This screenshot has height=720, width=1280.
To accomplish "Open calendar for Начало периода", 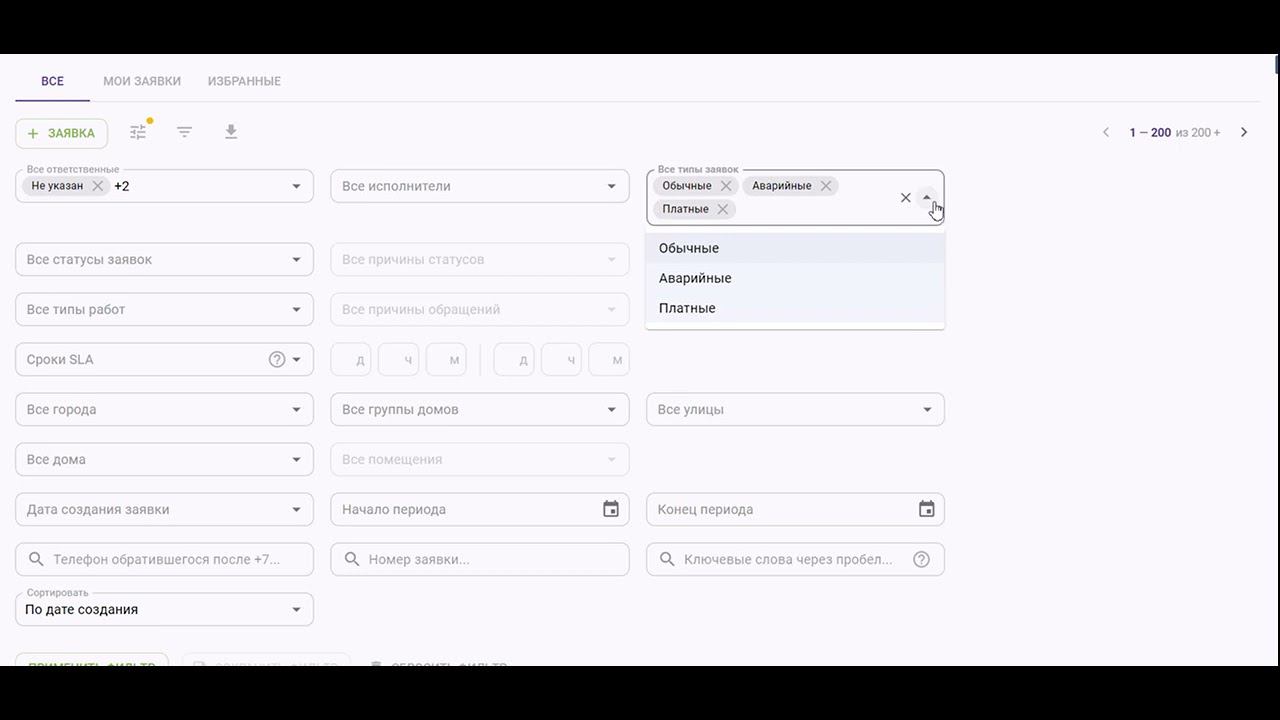I will tap(611, 509).
